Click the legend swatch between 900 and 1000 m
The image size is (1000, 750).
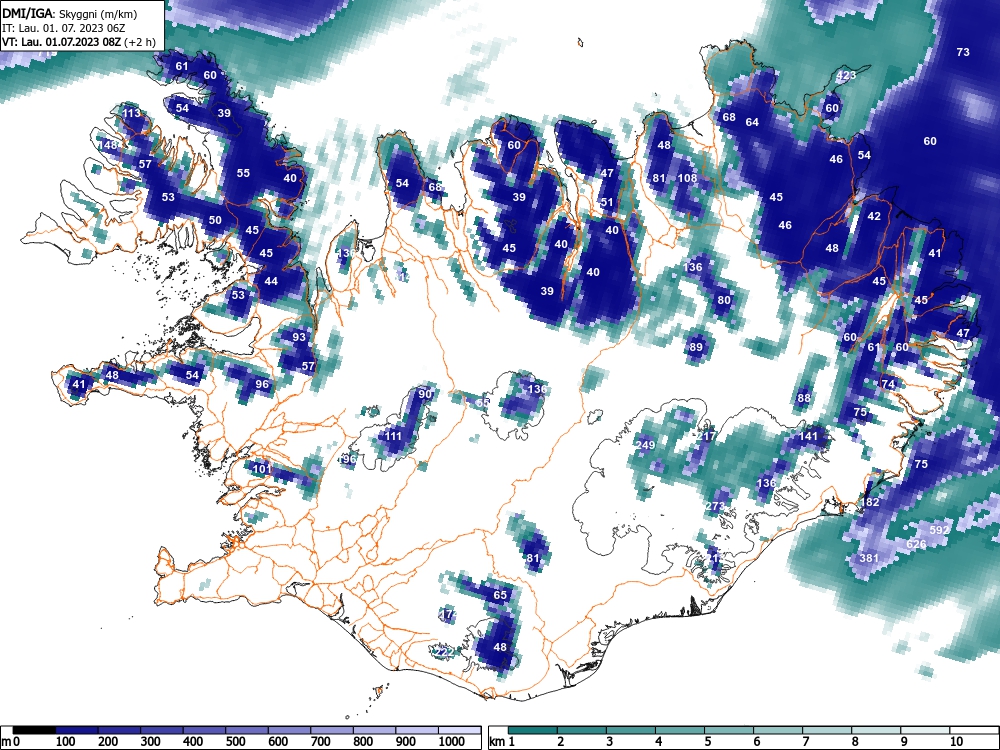(416, 730)
